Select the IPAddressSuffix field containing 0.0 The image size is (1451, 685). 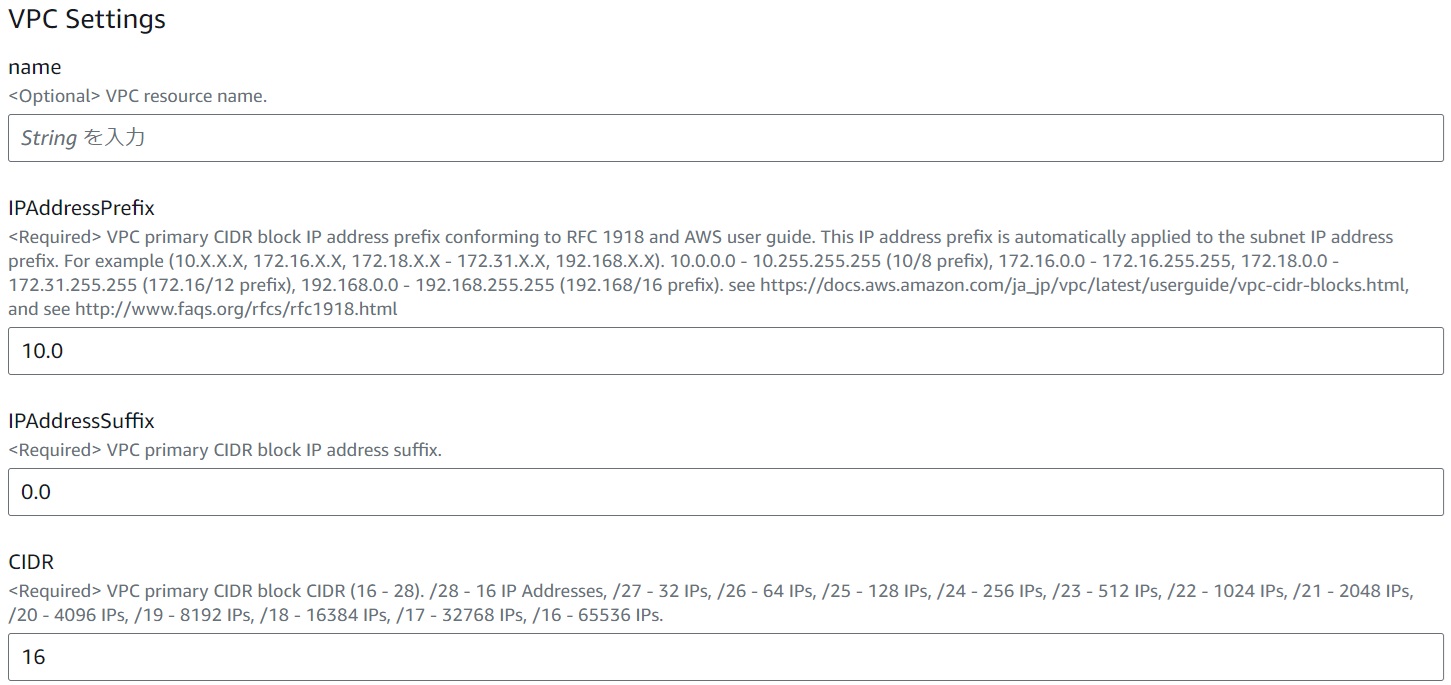[725, 492]
